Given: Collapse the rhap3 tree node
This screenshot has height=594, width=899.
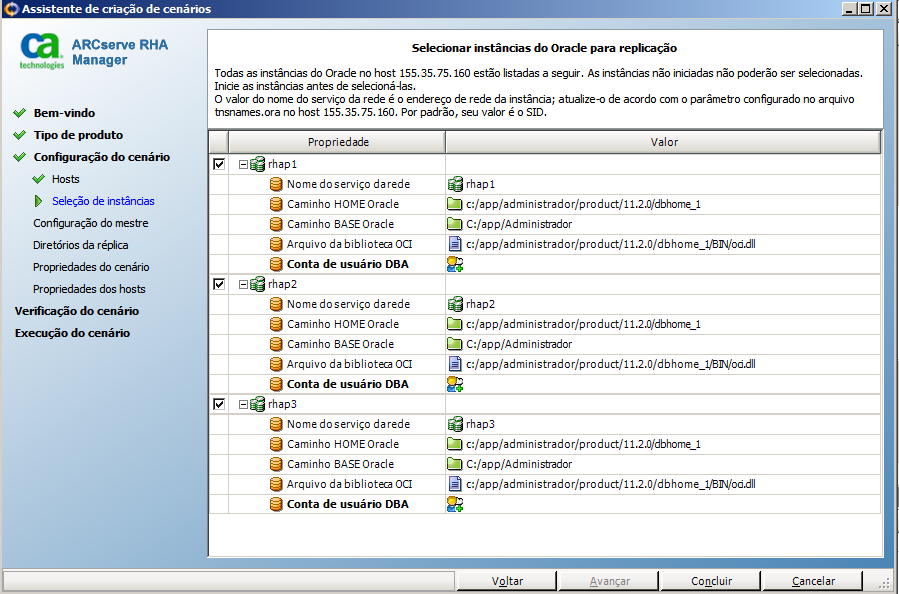Looking at the screenshot, I should tap(243, 404).
